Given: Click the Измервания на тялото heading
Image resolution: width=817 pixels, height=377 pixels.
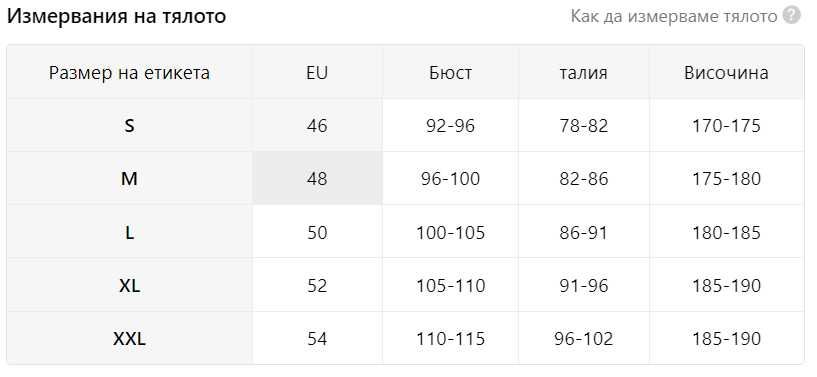Looking at the screenshot, I should pyautogui.click(x=116, y=16).
